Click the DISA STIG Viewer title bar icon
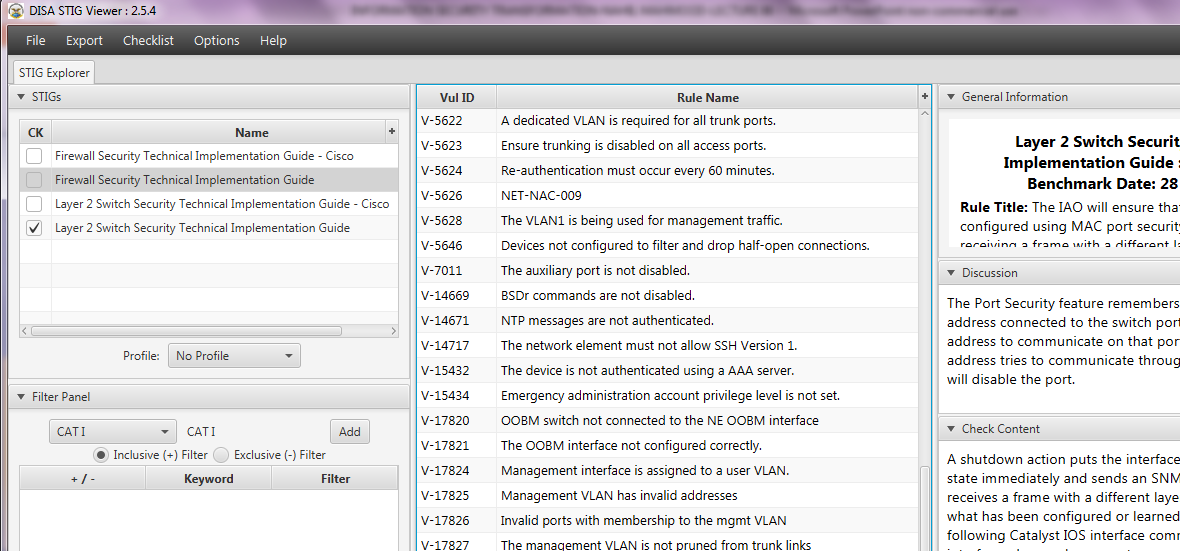 (x=15, y=11)
